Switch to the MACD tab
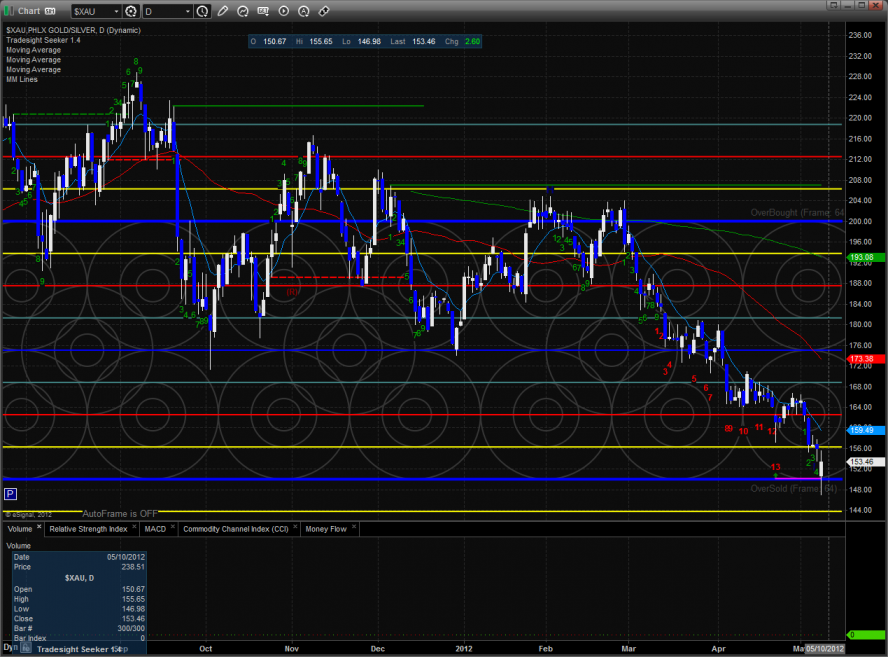This screenshot has height=657, width=888. [x=155, y=528]
